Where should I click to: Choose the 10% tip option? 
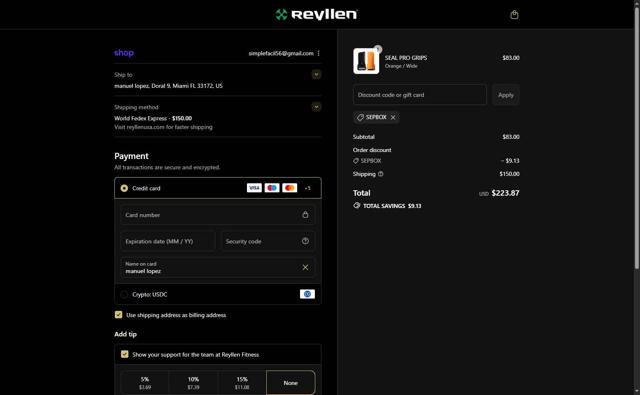tap(193, 383)
